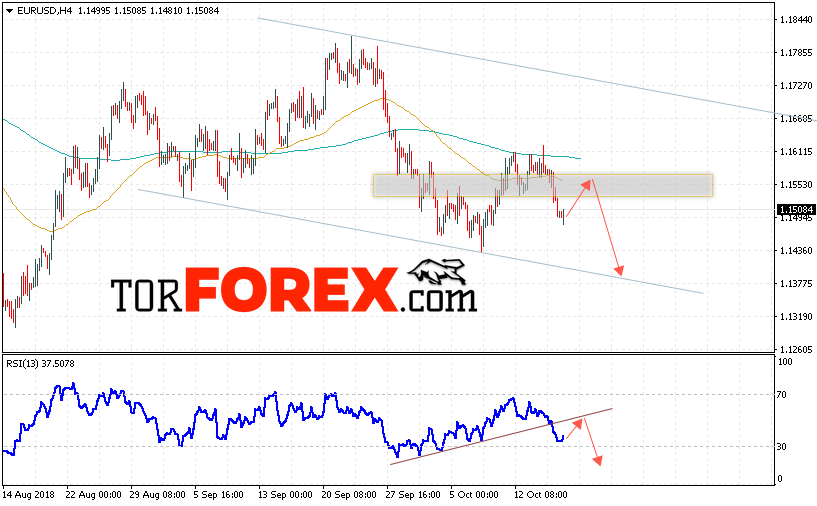Select the RSI ascending brown trendline
Viewport: 817px width, 506px height.
tap(501, 437)
